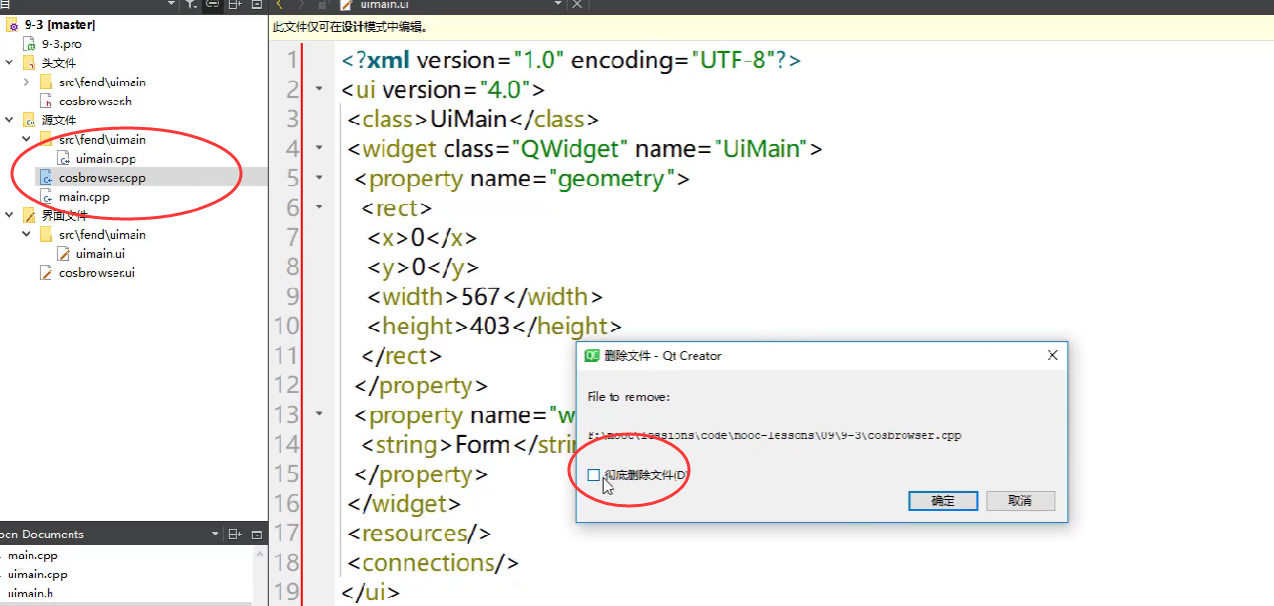Image resolution: width=1274 pixels, height=606 pixels.
Task: Split the Projects pane with the split icon
Action: pyautogui.click(x=236, y=5)
